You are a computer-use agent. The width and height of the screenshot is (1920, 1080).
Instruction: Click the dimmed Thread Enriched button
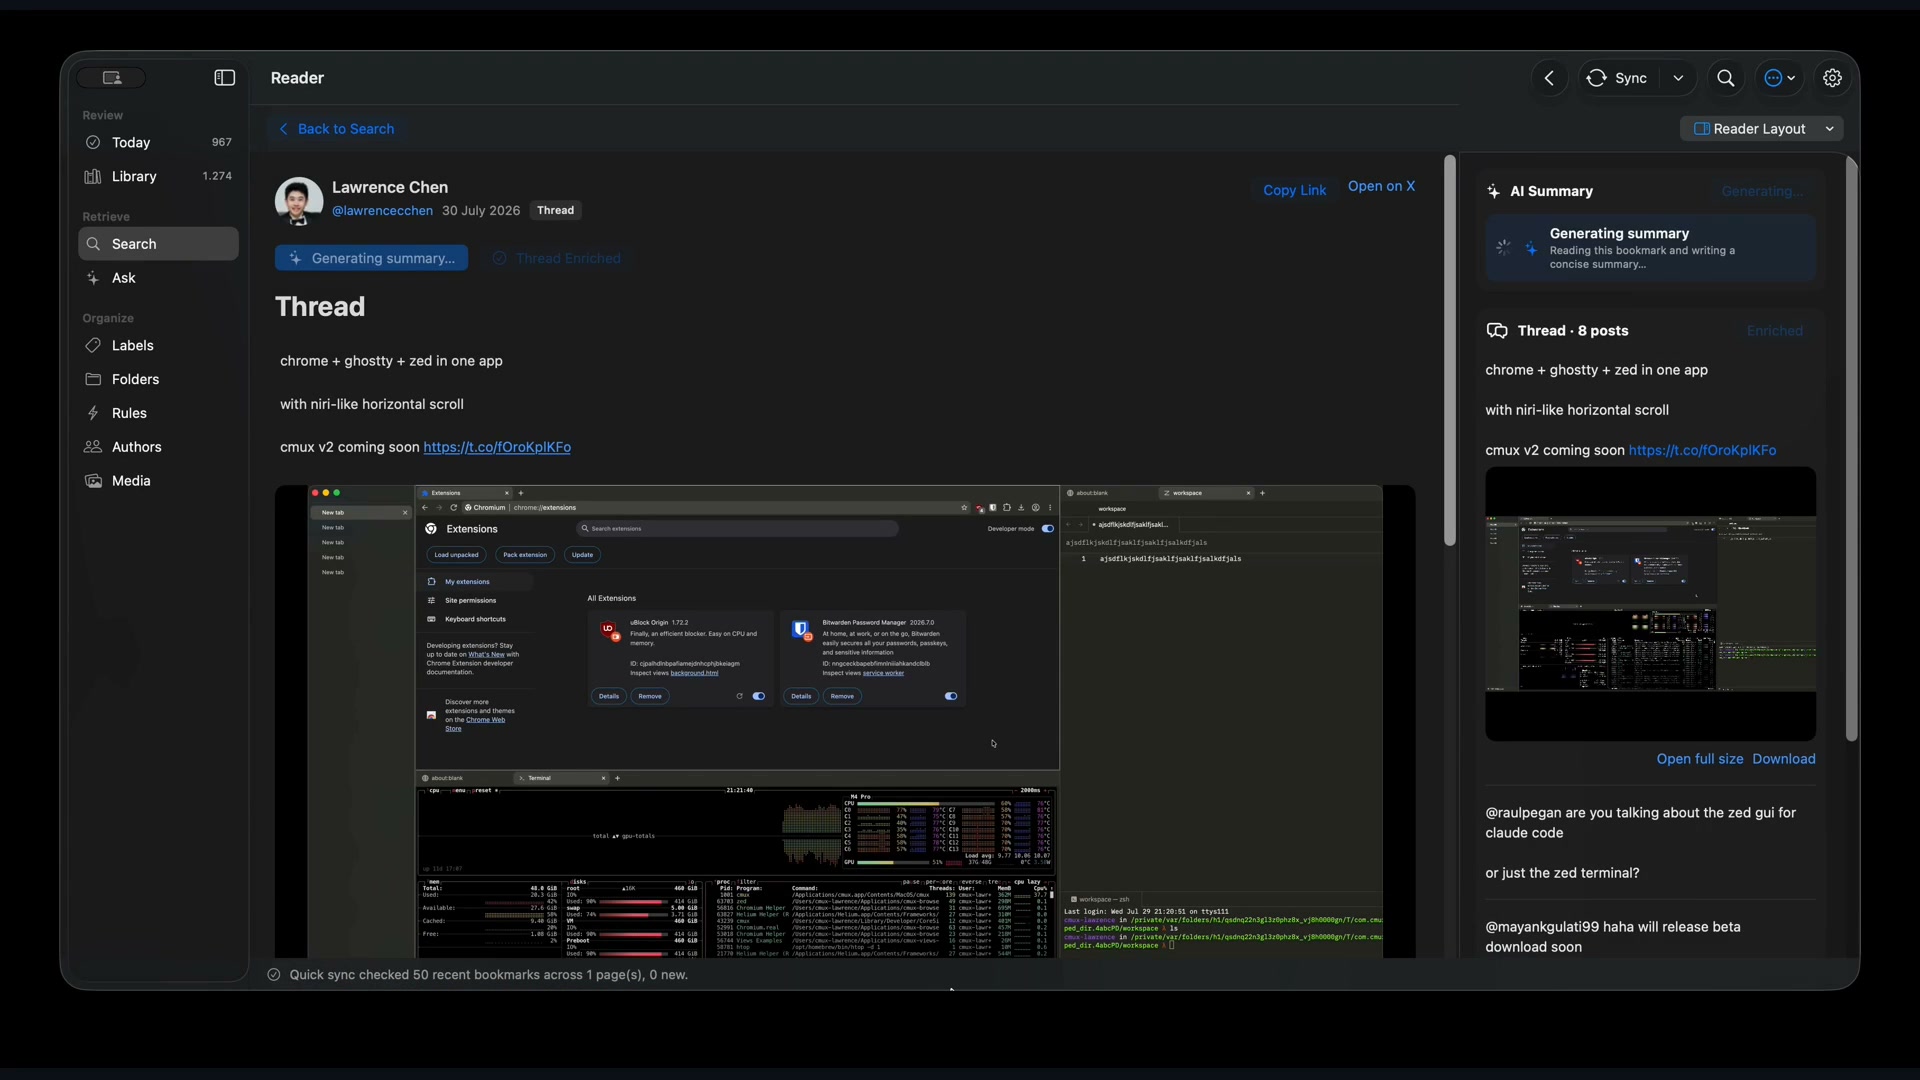tap(557, 258)
